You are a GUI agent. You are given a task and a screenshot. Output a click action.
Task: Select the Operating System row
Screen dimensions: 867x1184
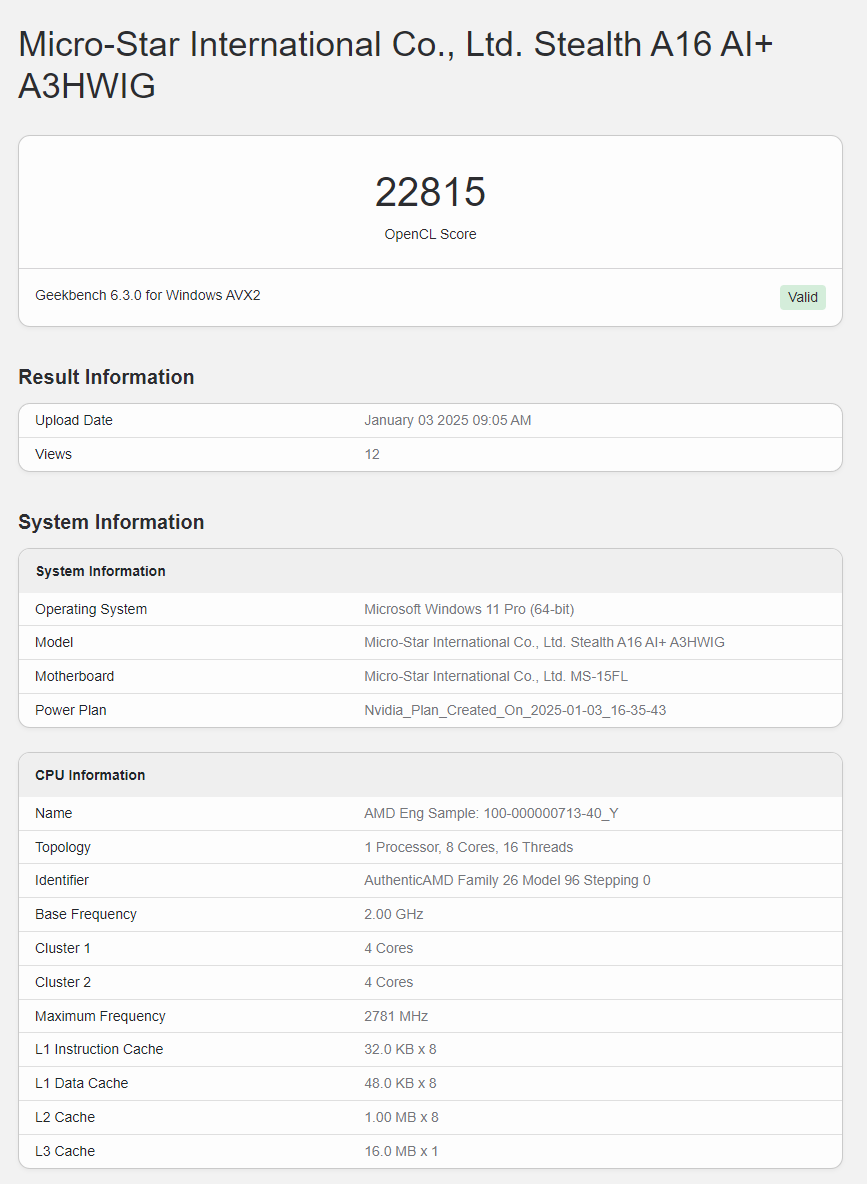click(430, 609)
